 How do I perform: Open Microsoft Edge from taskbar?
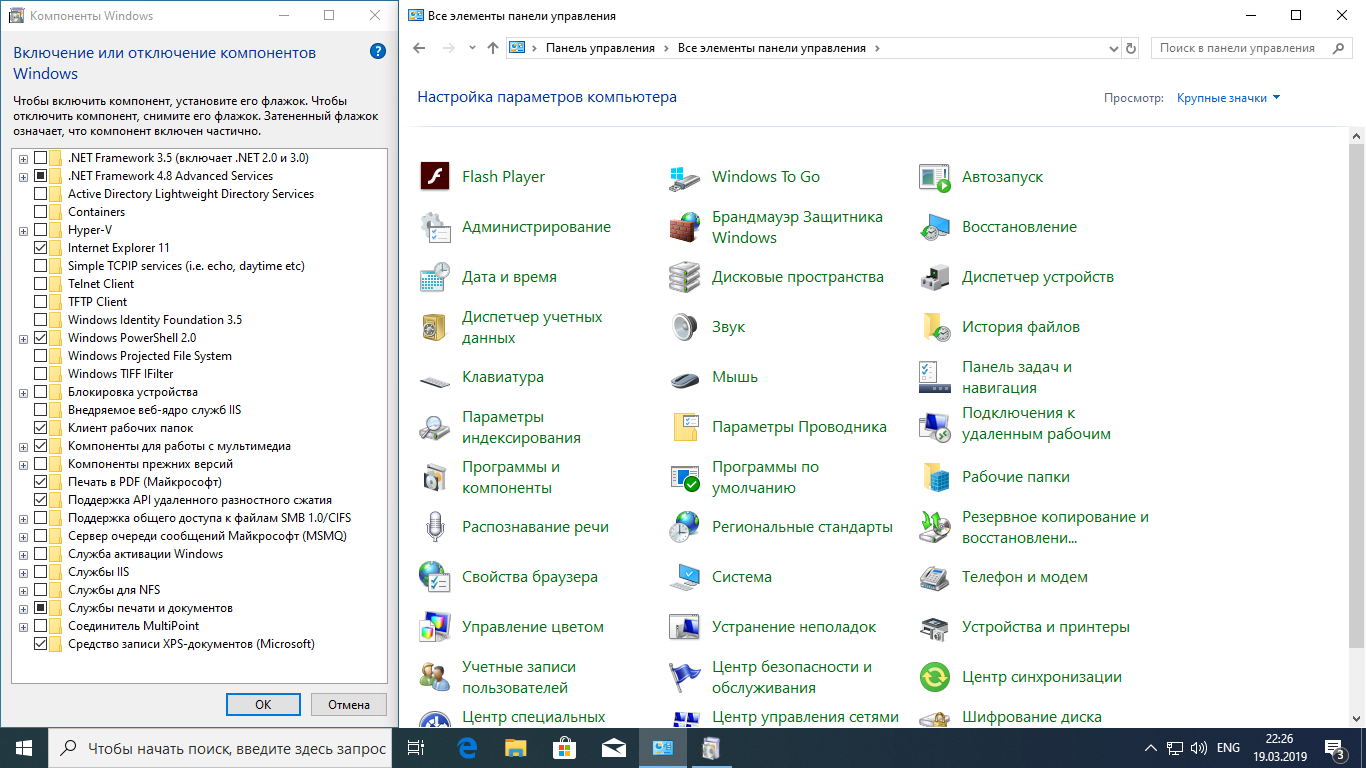(467, 748)
